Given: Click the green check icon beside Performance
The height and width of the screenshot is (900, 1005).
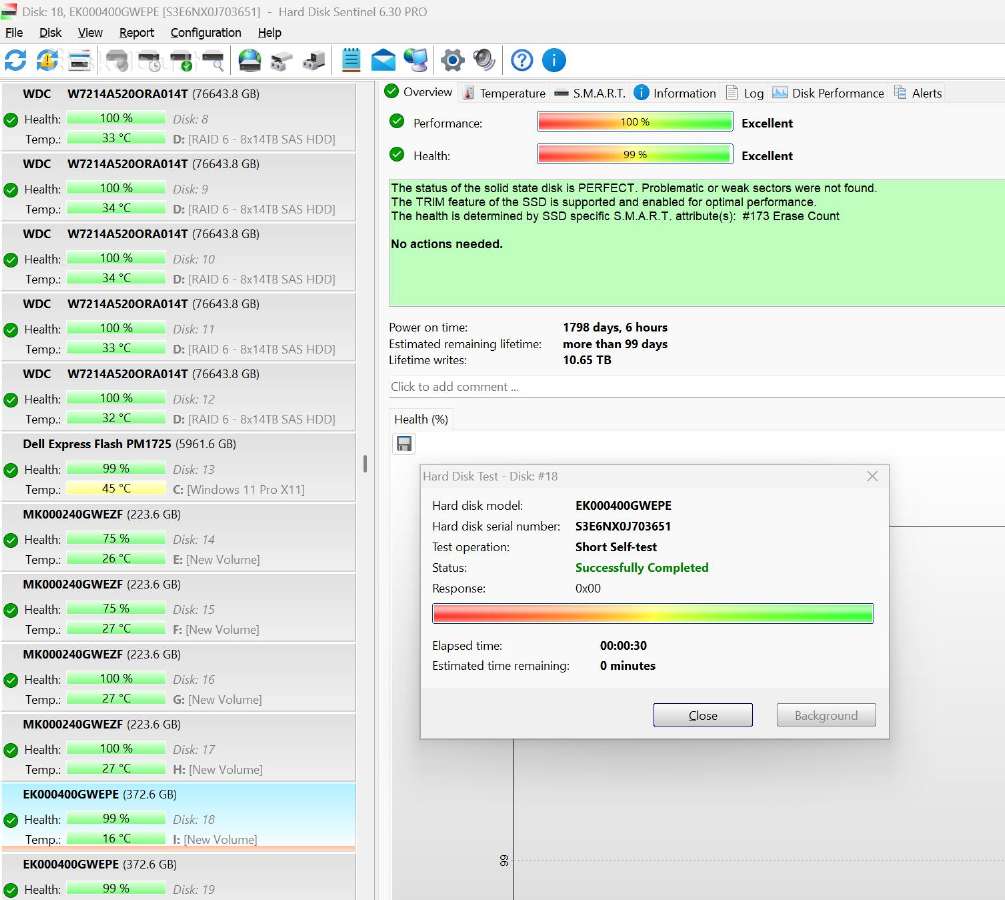Looking at the screenshot, I should pos(397,121).
